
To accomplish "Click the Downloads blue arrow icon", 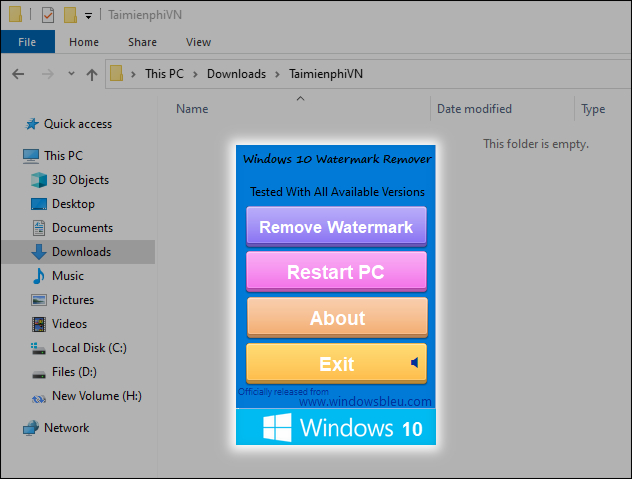I will pyautogui.click(x=39, y=252).
